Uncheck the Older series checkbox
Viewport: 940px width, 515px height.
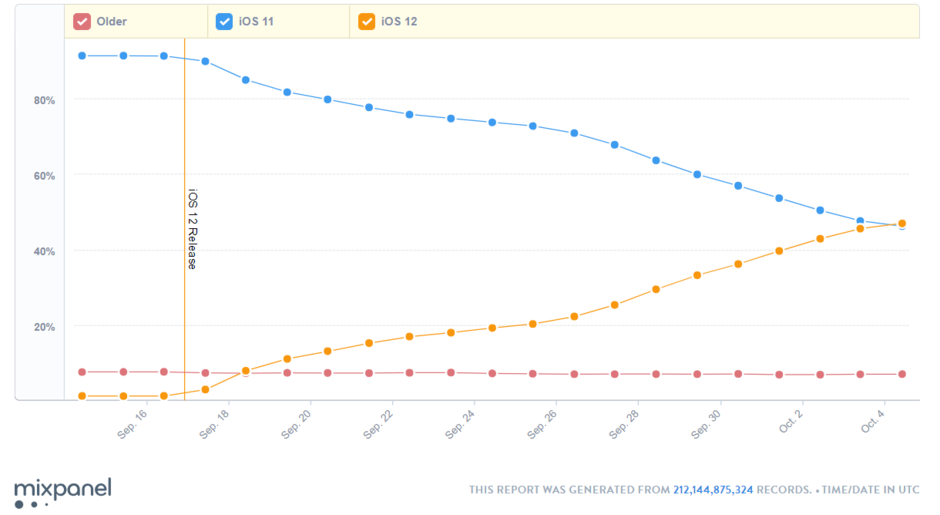[82, 21]
